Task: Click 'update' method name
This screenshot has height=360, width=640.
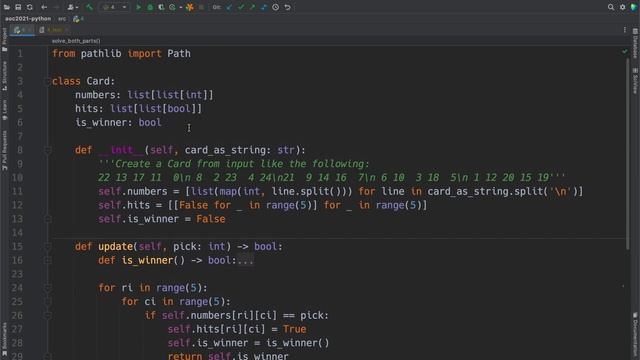Action: tap(116, 247)
